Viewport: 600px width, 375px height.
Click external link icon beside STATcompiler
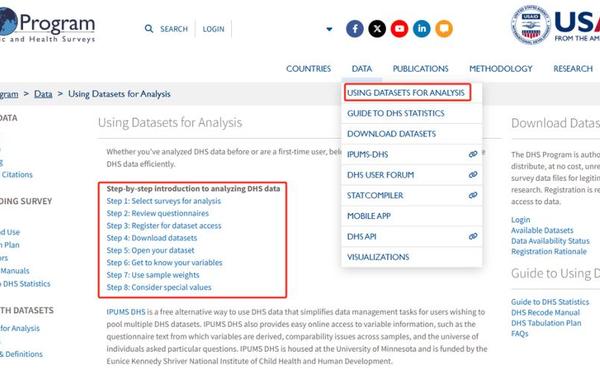coord(473,195)
